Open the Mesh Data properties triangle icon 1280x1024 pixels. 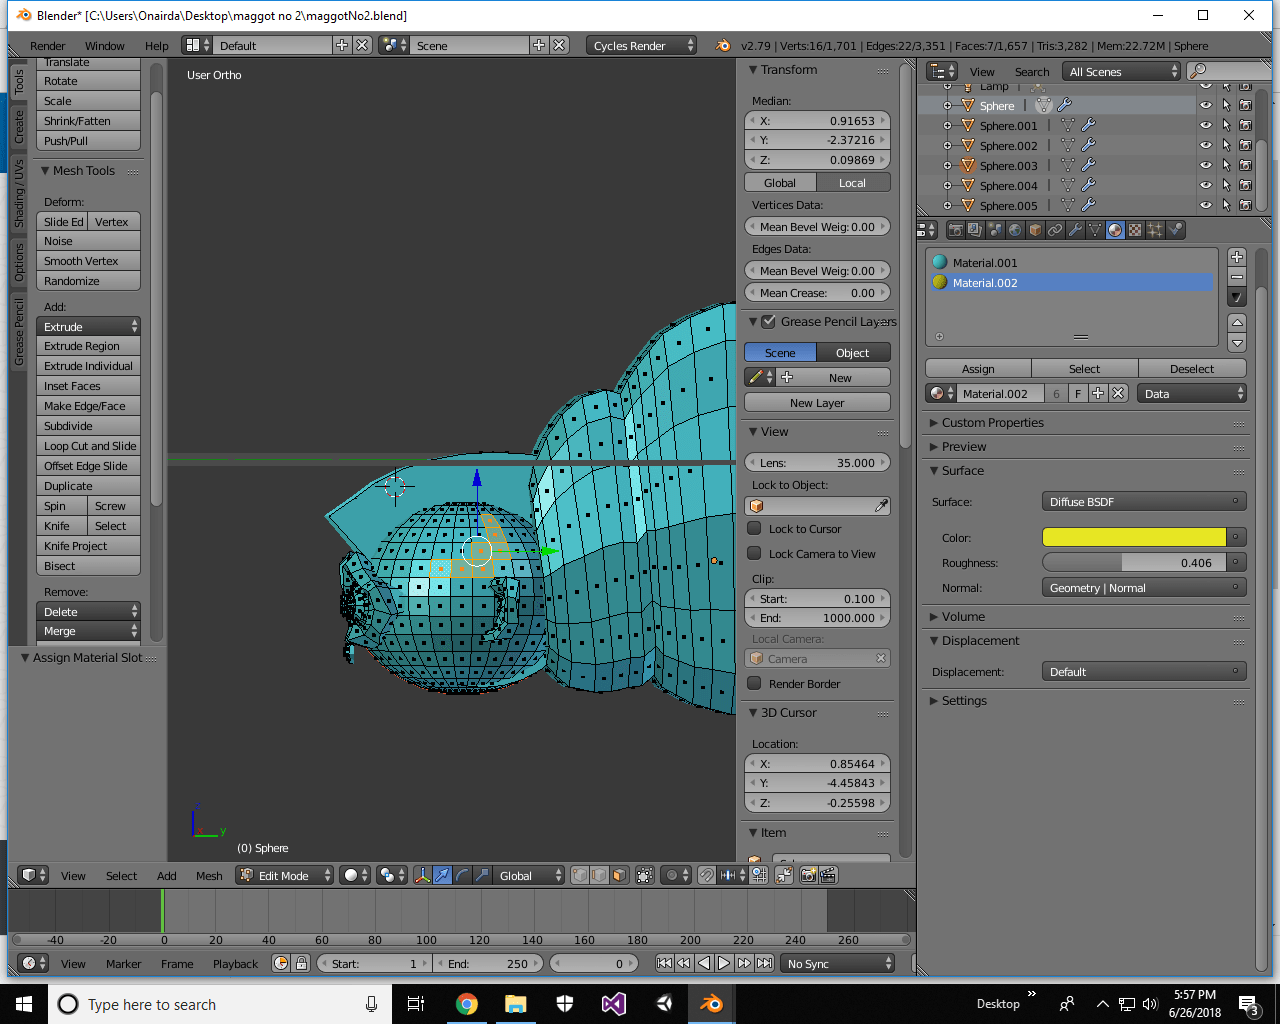[1095, 230]
